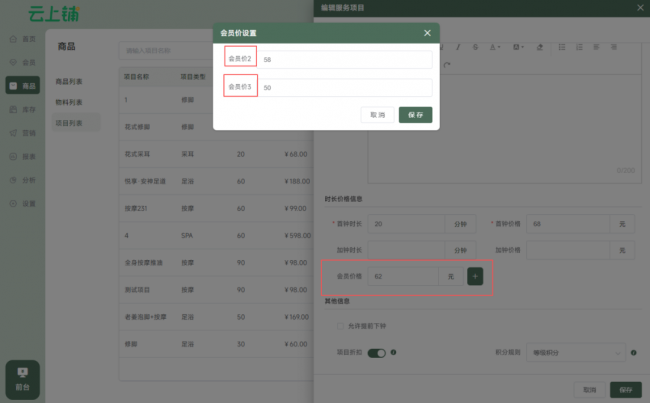The height and width of the screenshot is (403, 650).
Task: Open 库存 in the left sidebar
Action: pos(22,109)
